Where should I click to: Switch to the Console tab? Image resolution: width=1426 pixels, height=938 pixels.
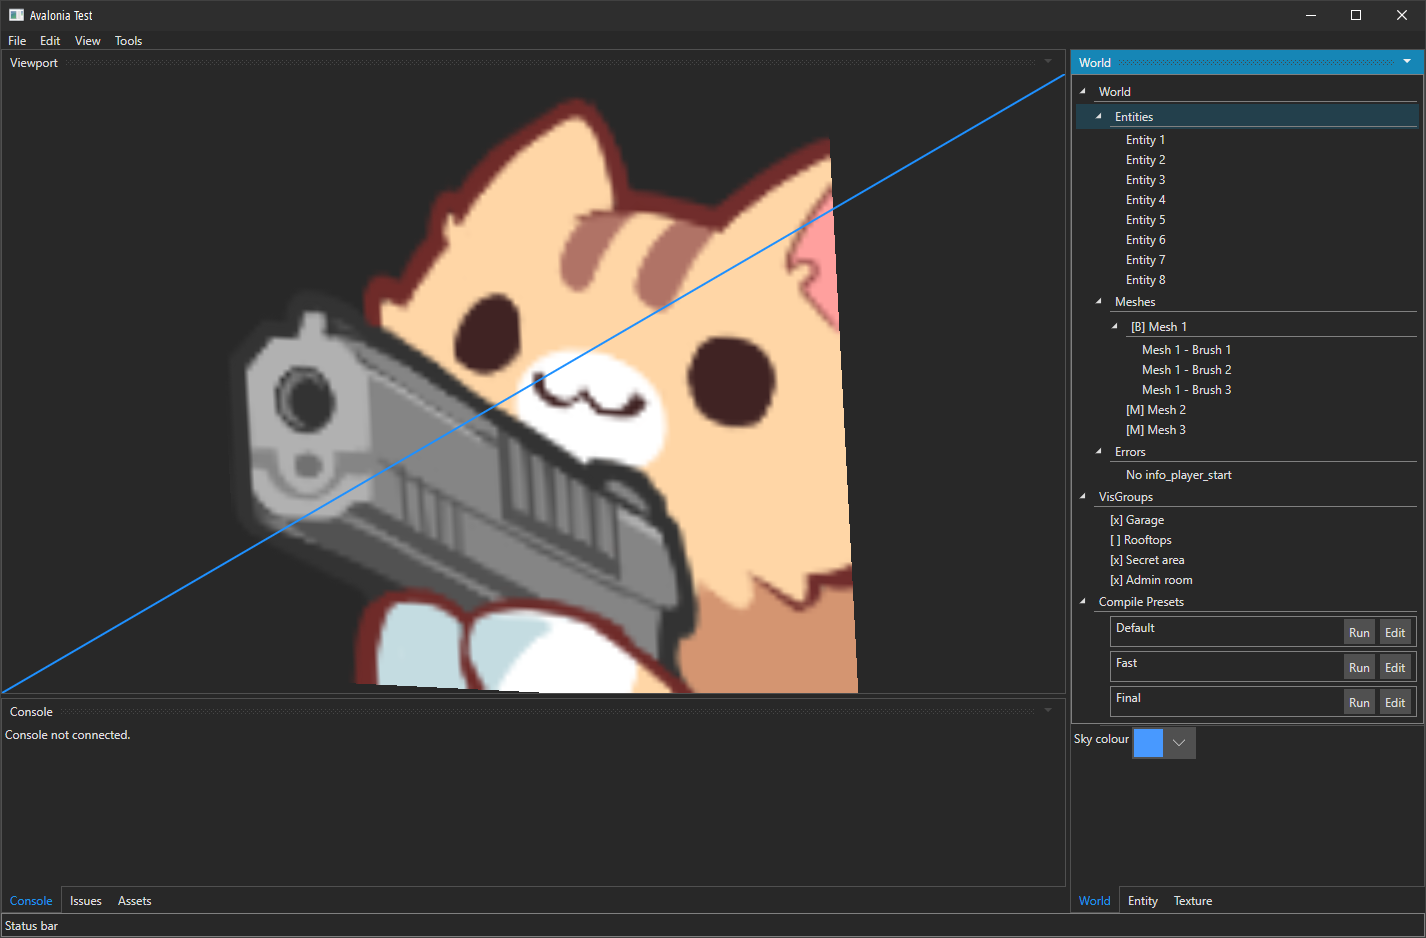tap(31, 901)
